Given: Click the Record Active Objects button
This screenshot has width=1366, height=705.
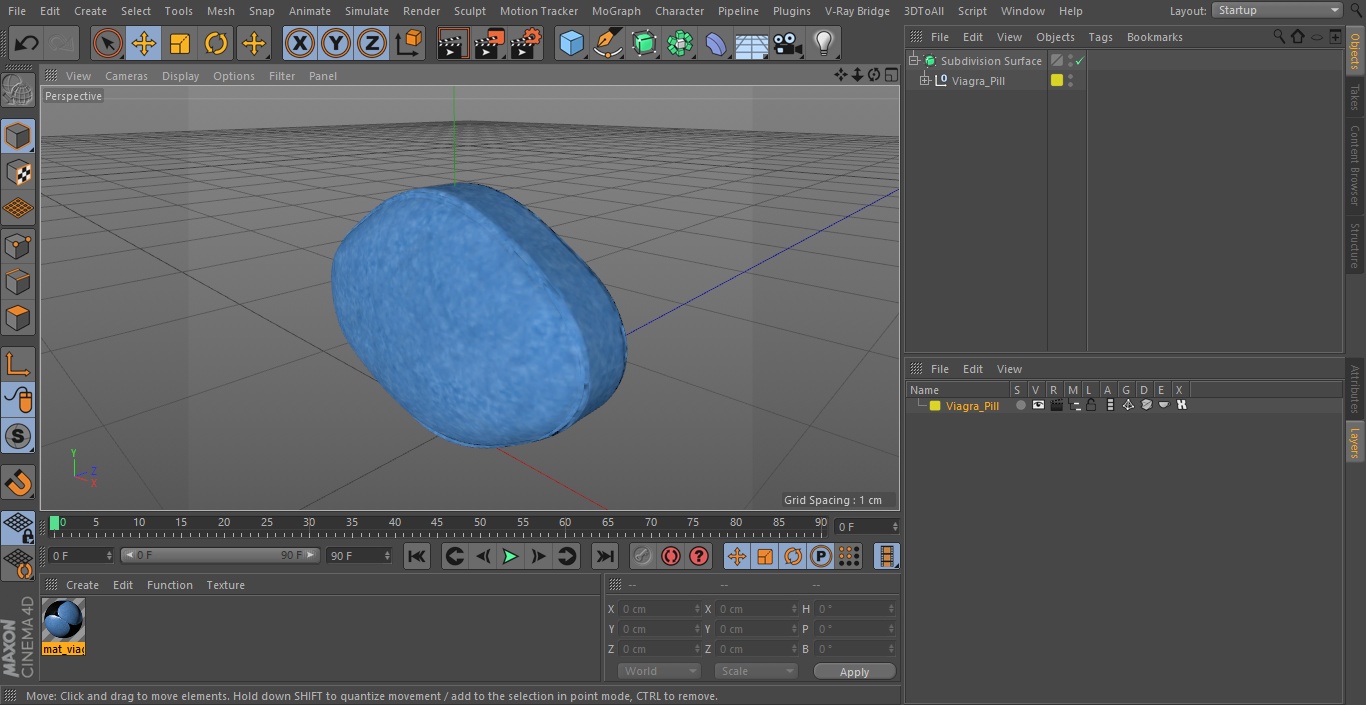Looking at the screenshot, I should click(642, 556).
